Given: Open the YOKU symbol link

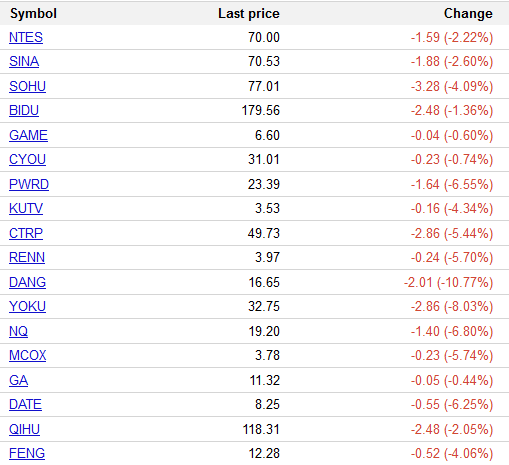Looking at the screenshot, I should point(27,307).
